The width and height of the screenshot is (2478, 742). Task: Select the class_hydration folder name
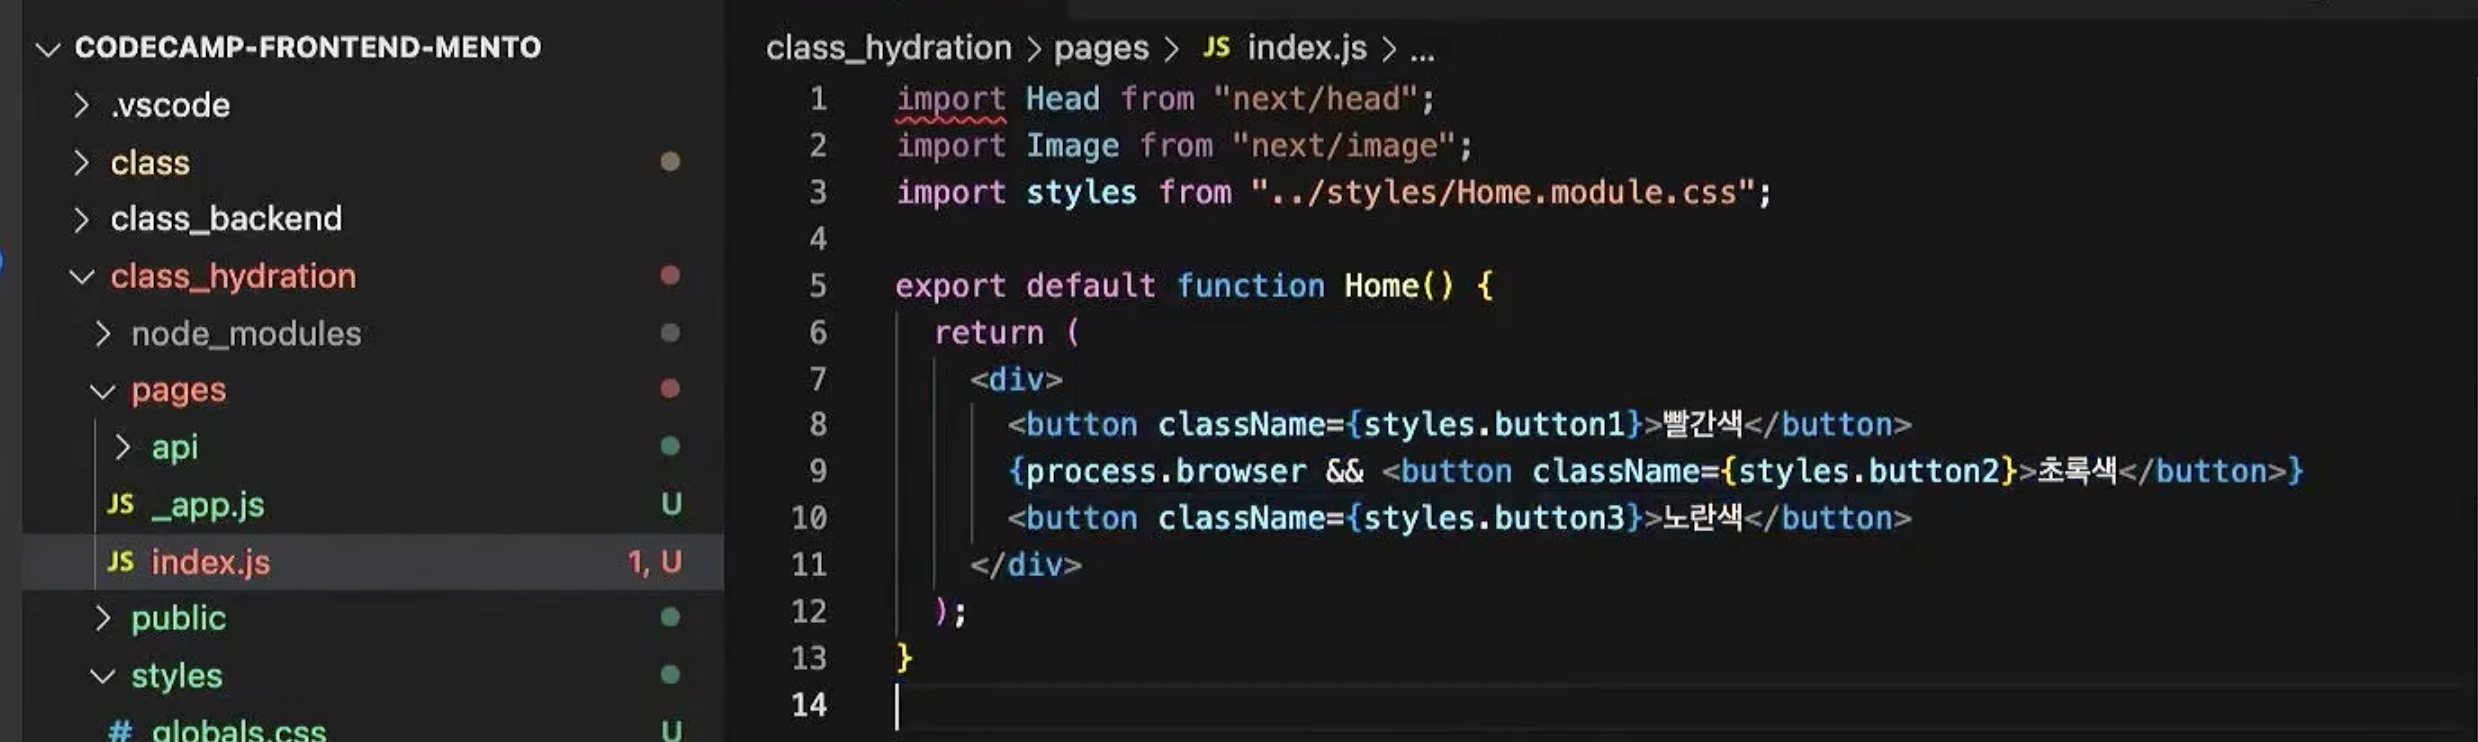click(233, 276)
